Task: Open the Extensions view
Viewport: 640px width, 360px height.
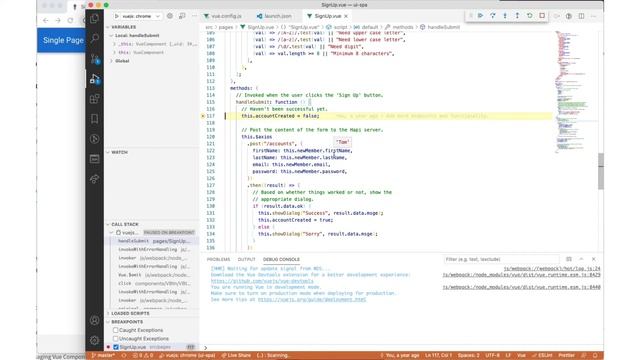Action: click(94, 99)
